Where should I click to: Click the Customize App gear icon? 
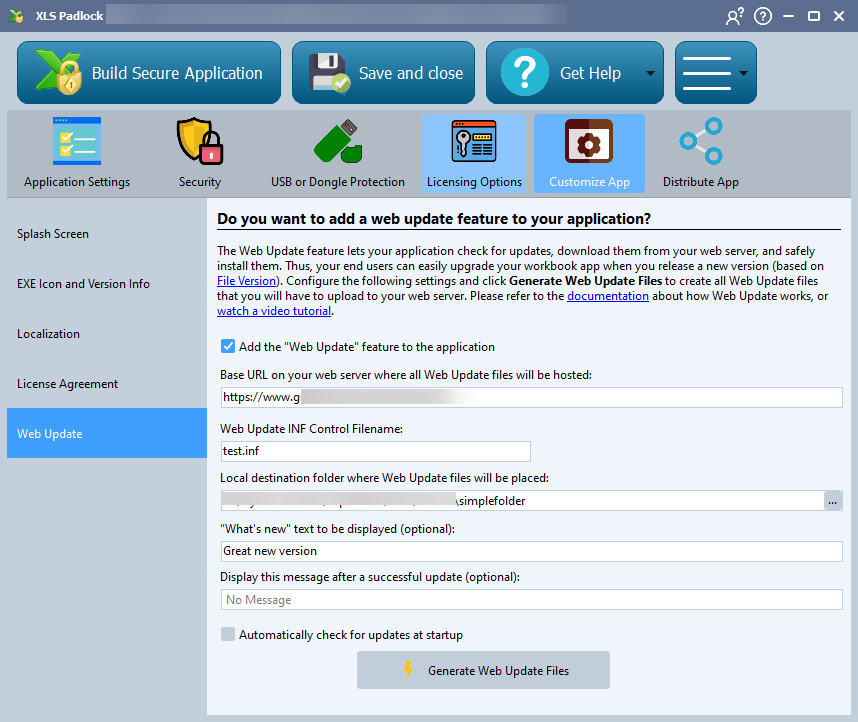[589, 142]
